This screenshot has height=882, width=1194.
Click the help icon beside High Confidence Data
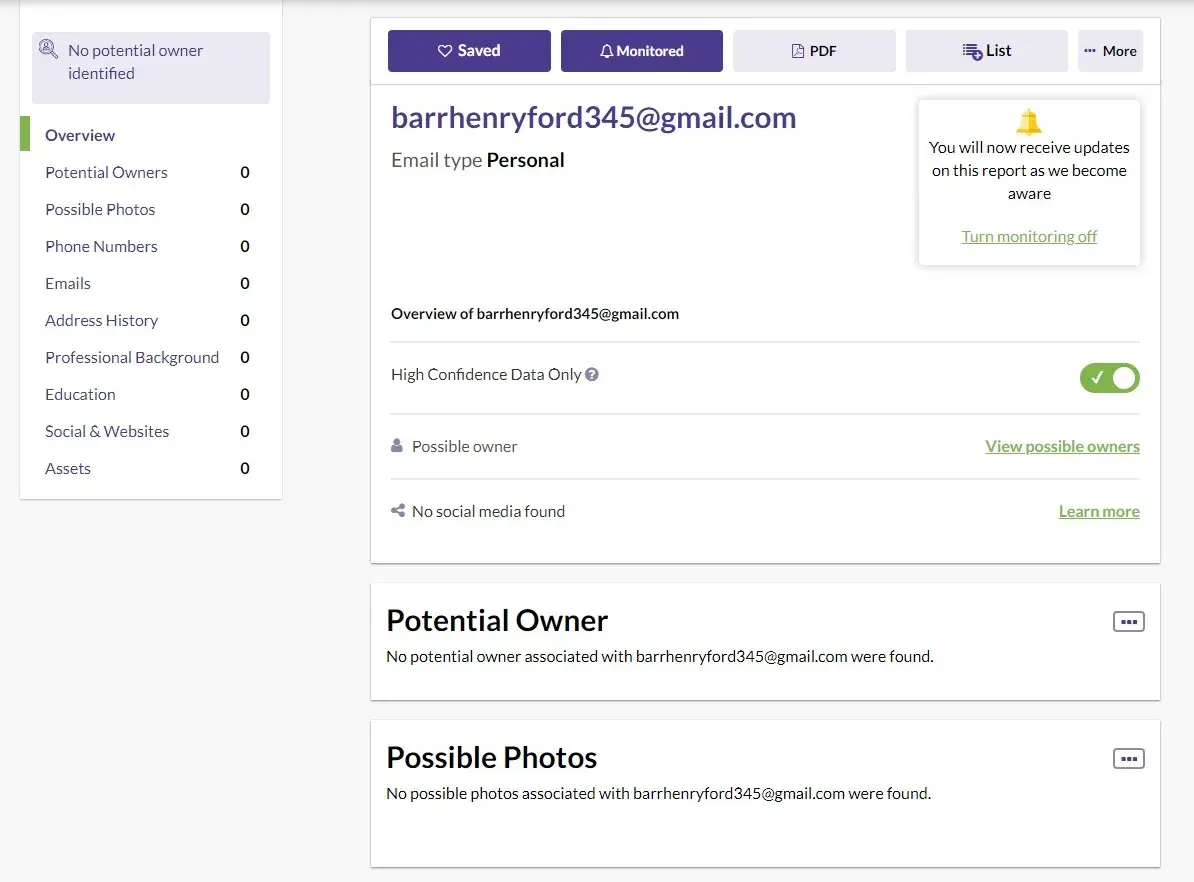pyautogui.click(x=592, y=375)
